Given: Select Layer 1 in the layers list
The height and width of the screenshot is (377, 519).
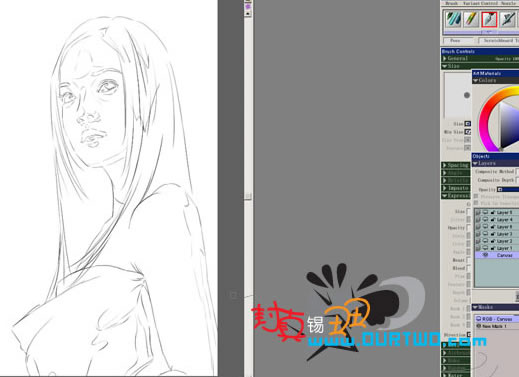Looking at the screenshot, I should coord(497,248).
